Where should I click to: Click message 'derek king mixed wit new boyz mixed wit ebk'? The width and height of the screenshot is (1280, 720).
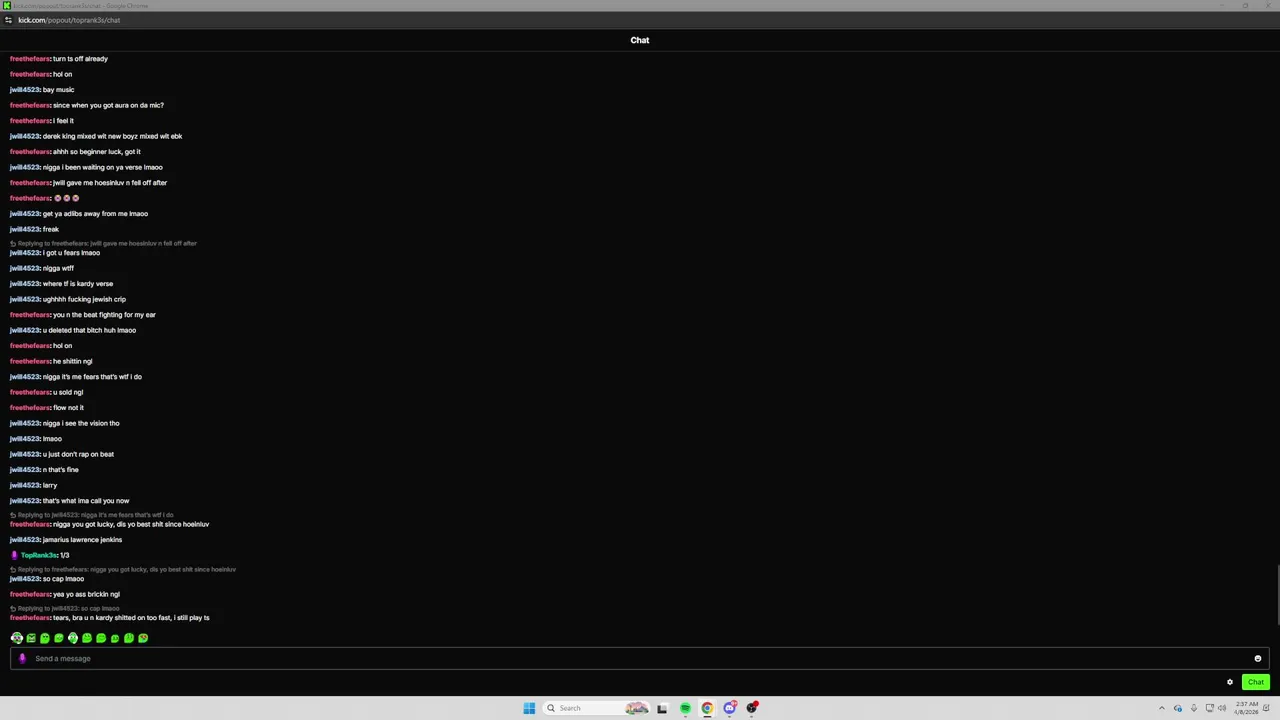[112, 136]
